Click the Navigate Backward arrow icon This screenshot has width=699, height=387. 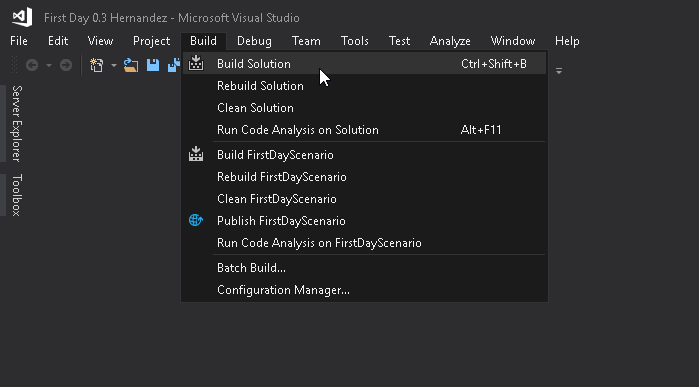32,65
